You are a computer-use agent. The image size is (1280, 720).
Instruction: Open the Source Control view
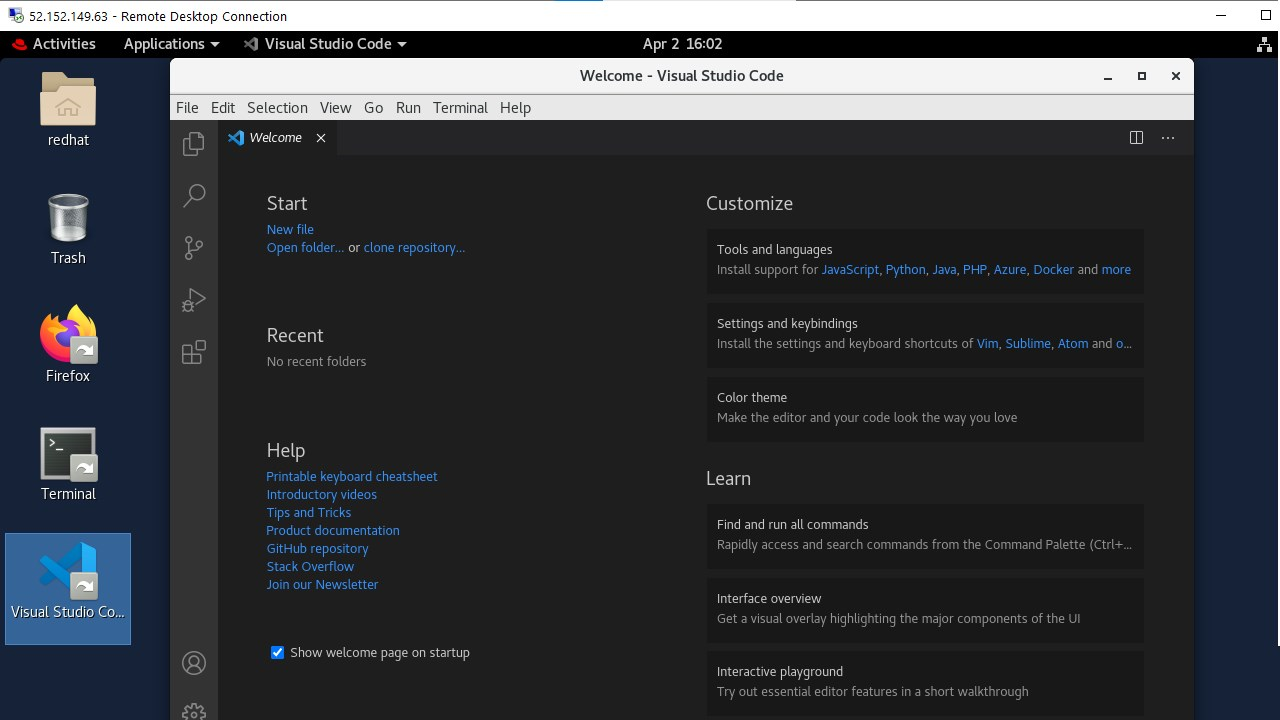click(194, 248)
